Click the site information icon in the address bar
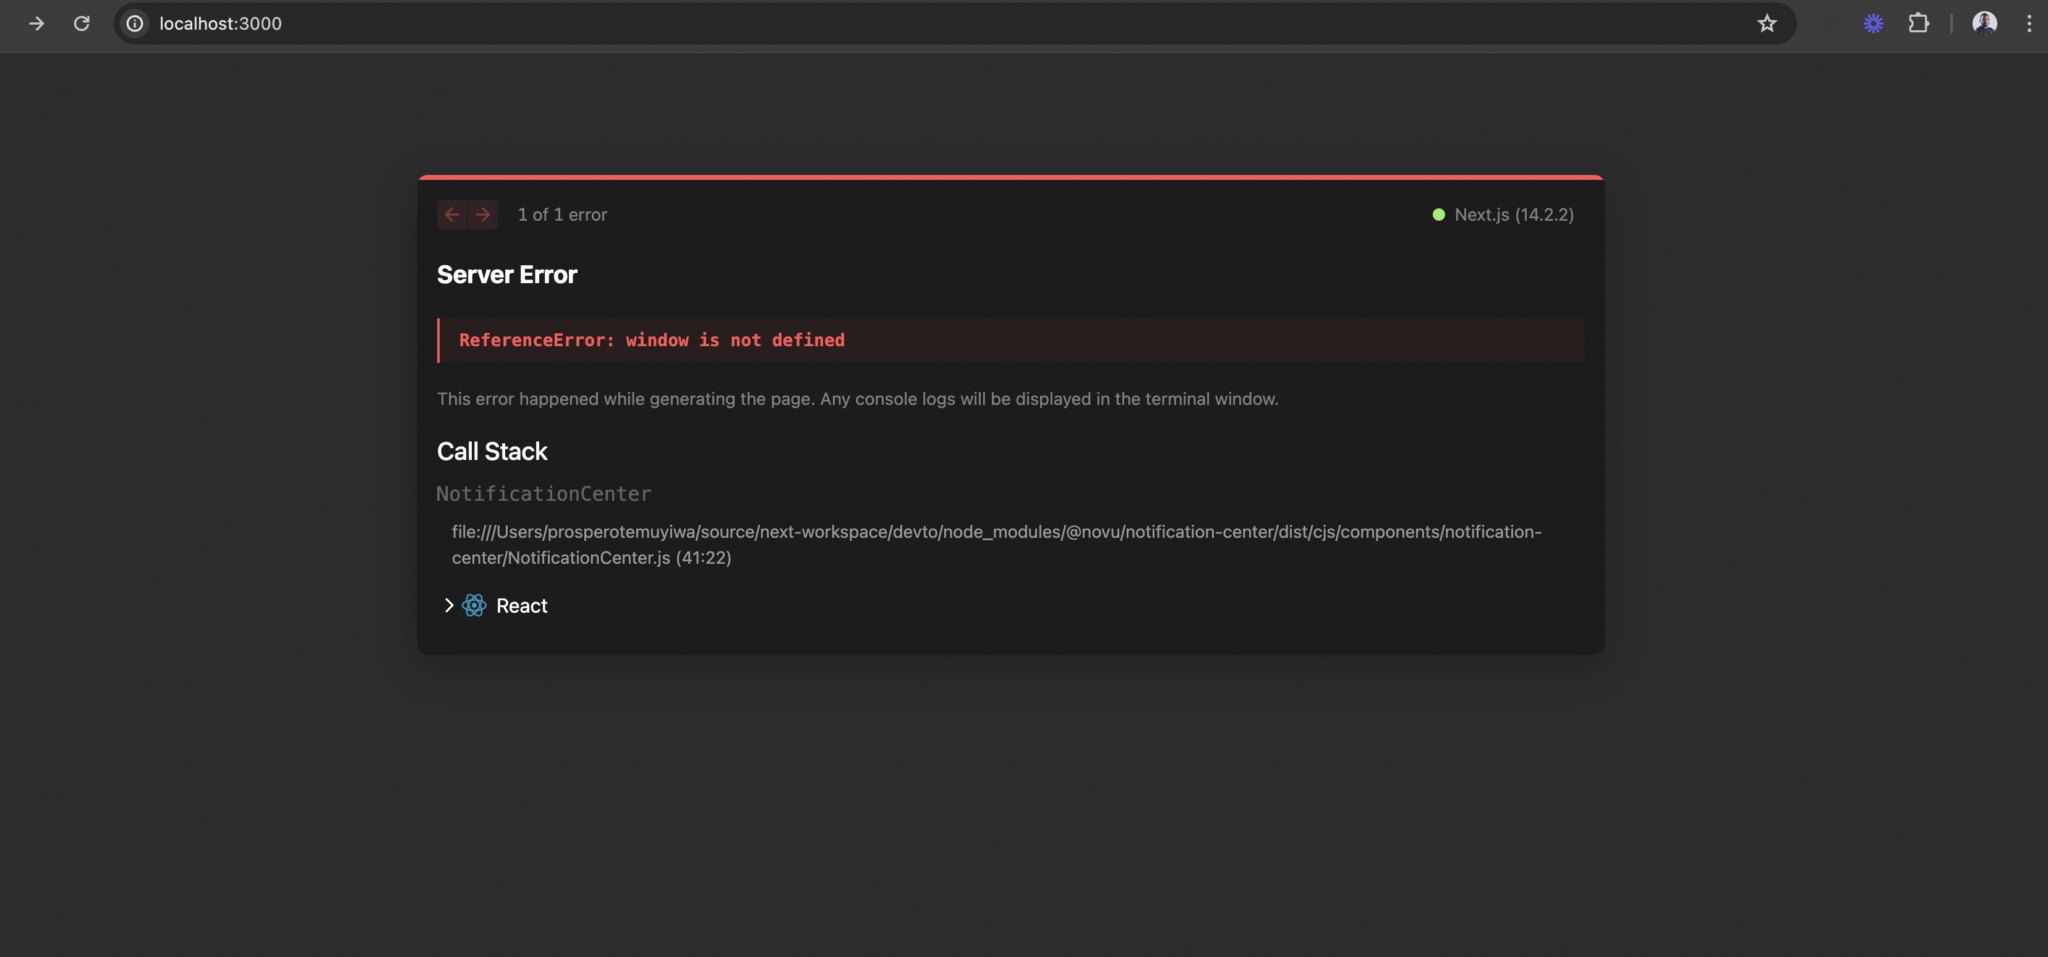 point(134,23)
